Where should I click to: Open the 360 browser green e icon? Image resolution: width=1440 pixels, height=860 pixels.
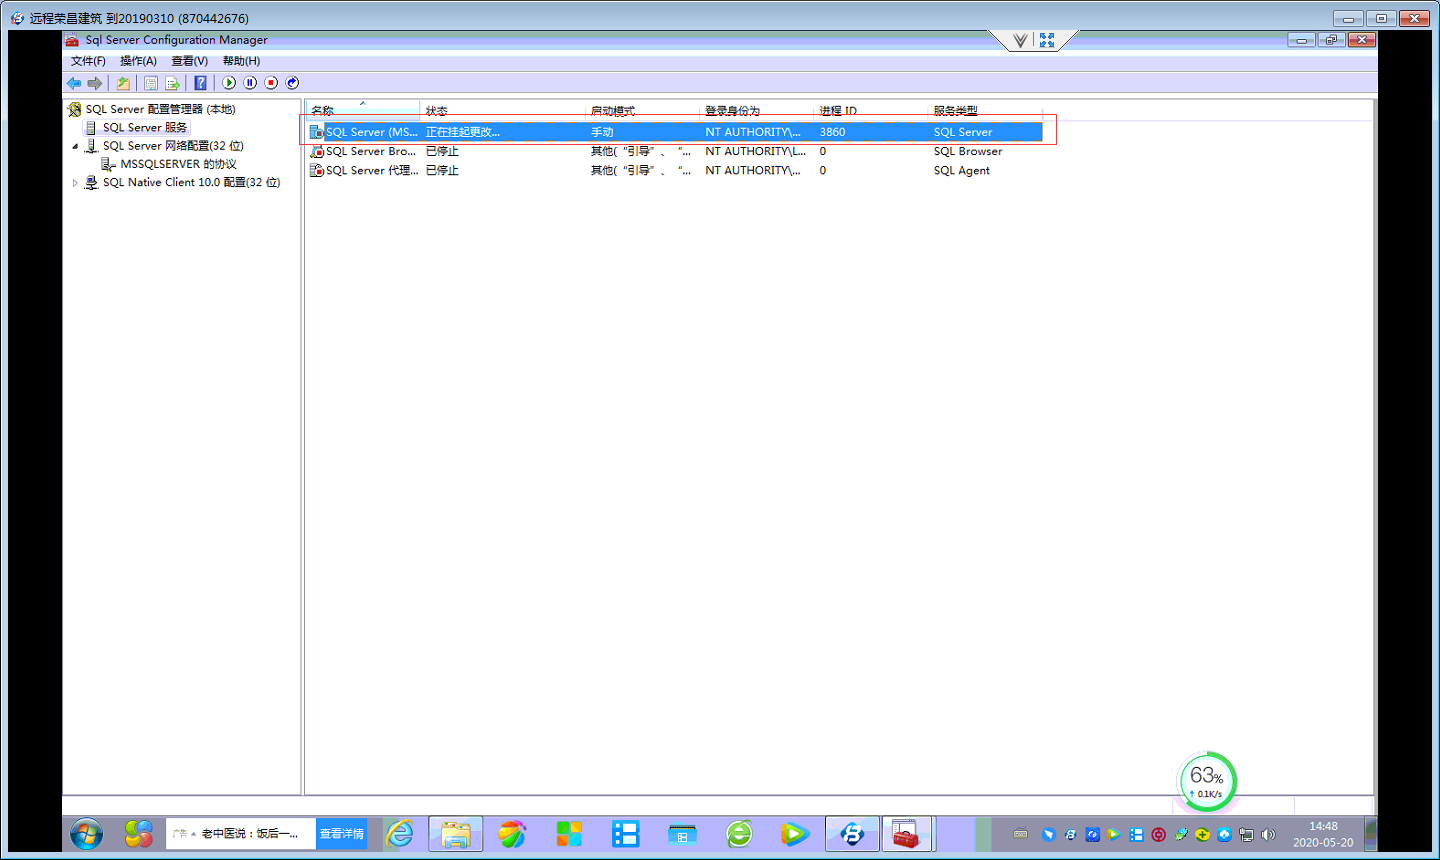(739, 833)
